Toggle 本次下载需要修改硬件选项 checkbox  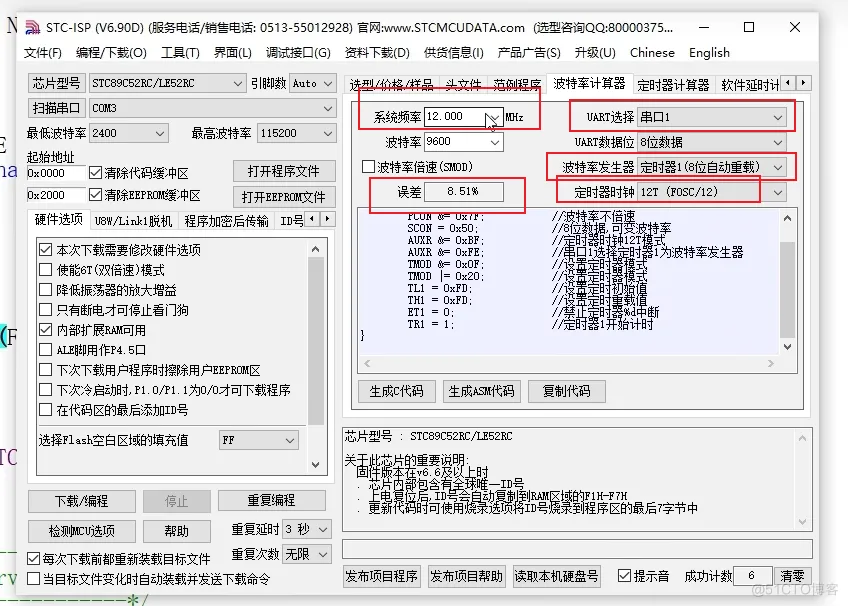point(45,250)
